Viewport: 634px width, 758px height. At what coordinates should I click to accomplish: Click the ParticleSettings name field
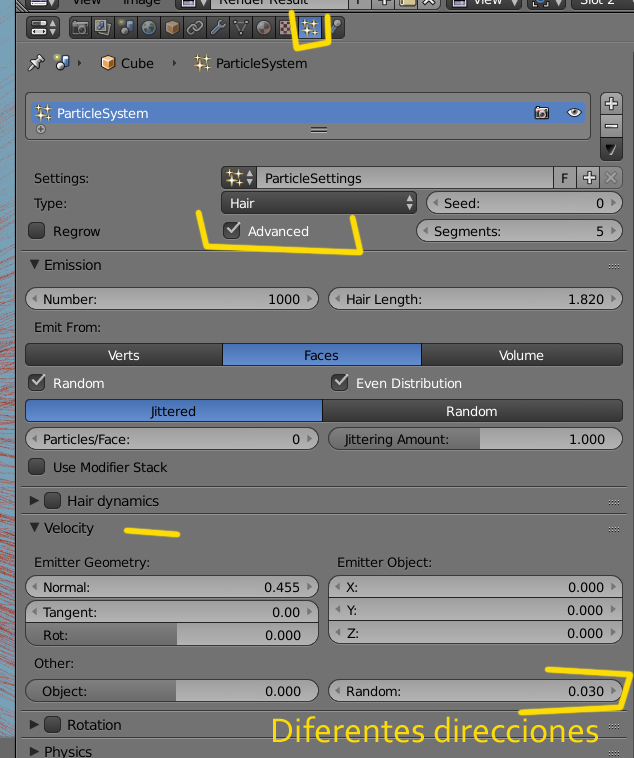tap(403, 178)
